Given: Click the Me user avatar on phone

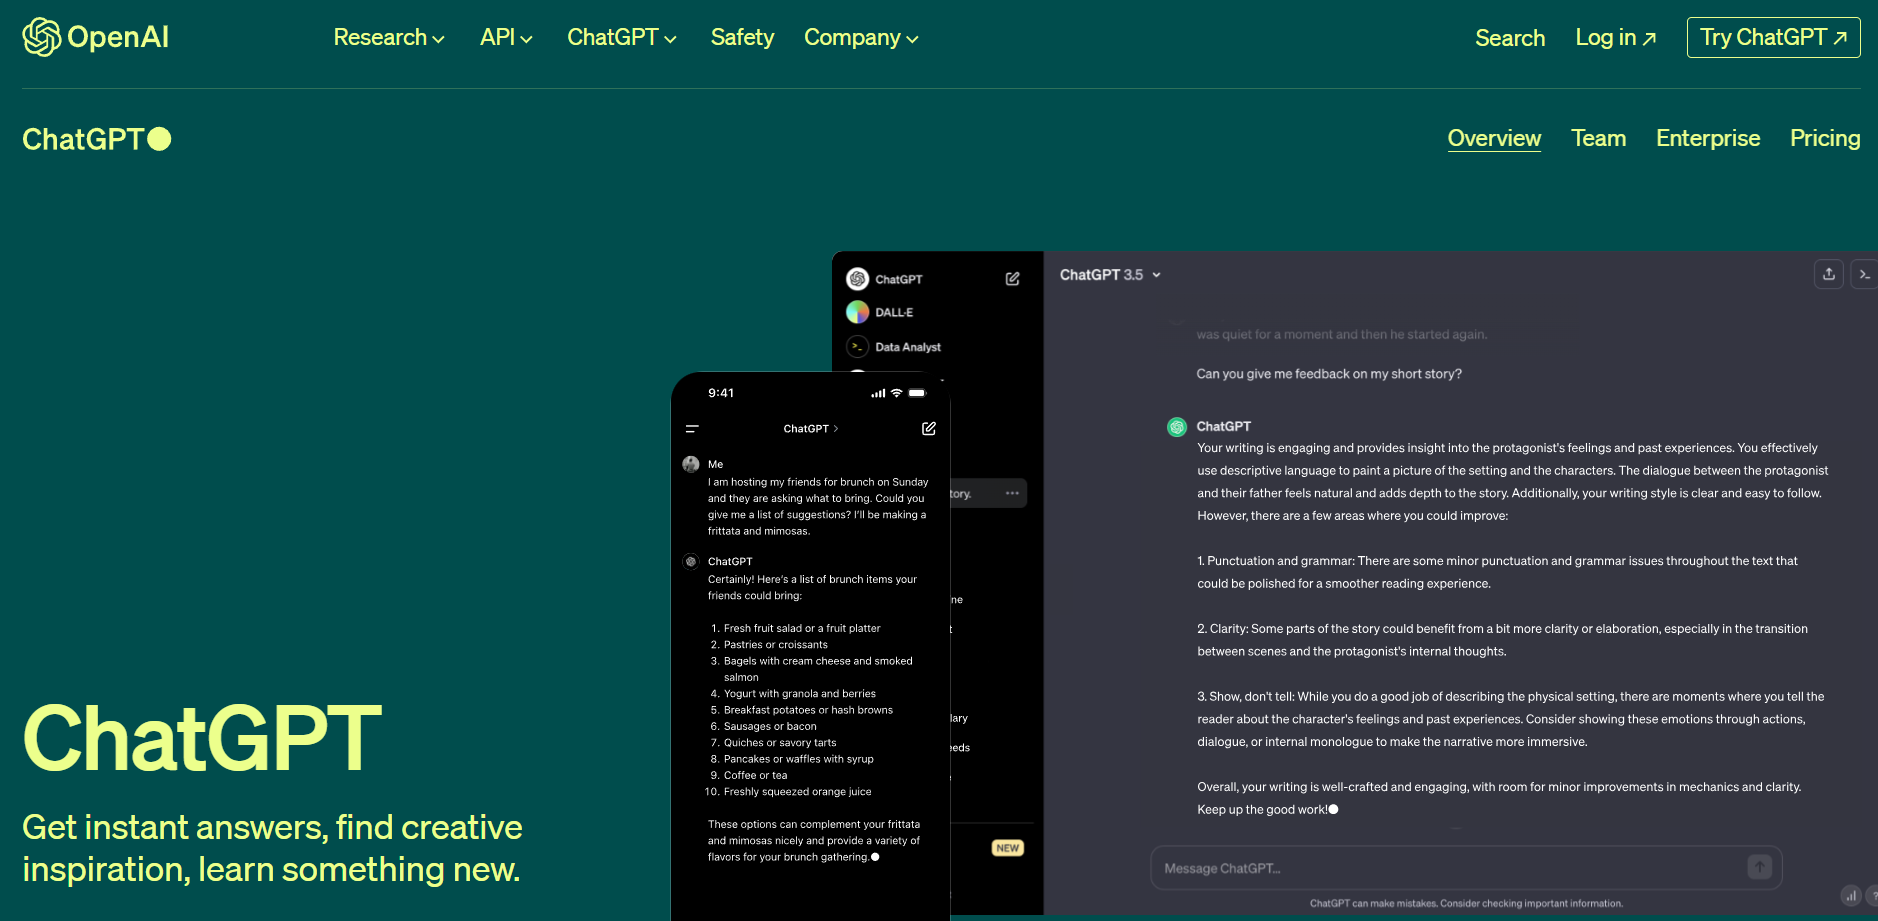Looking at the screenshot, I should point(691,464).
